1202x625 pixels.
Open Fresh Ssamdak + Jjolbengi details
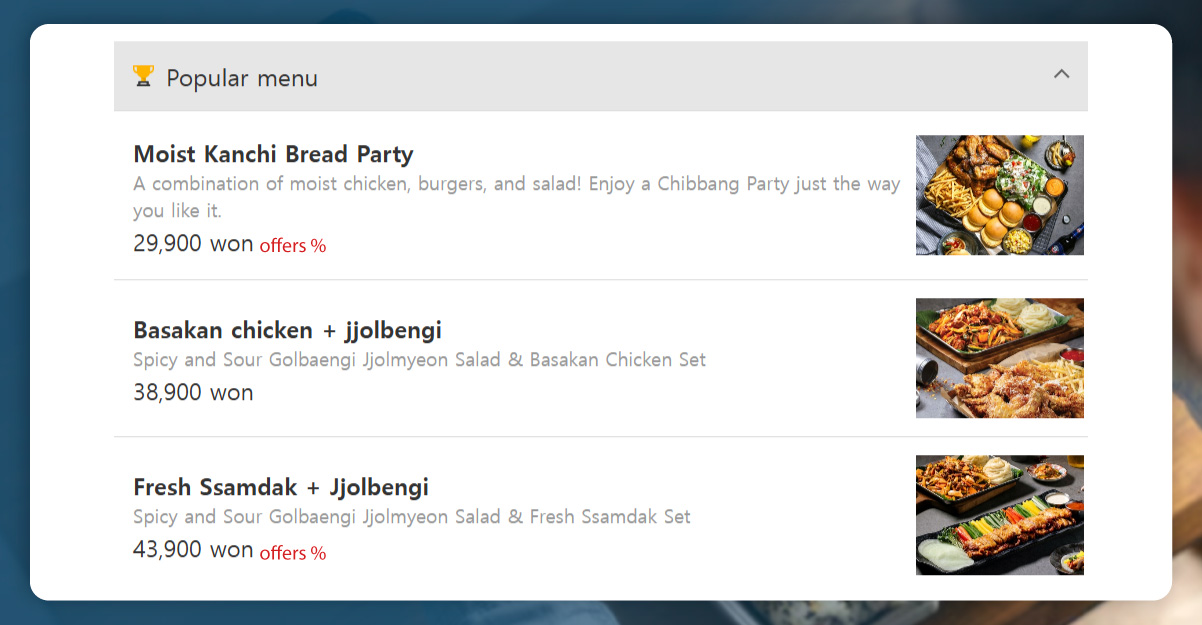(x=281, y=487)
